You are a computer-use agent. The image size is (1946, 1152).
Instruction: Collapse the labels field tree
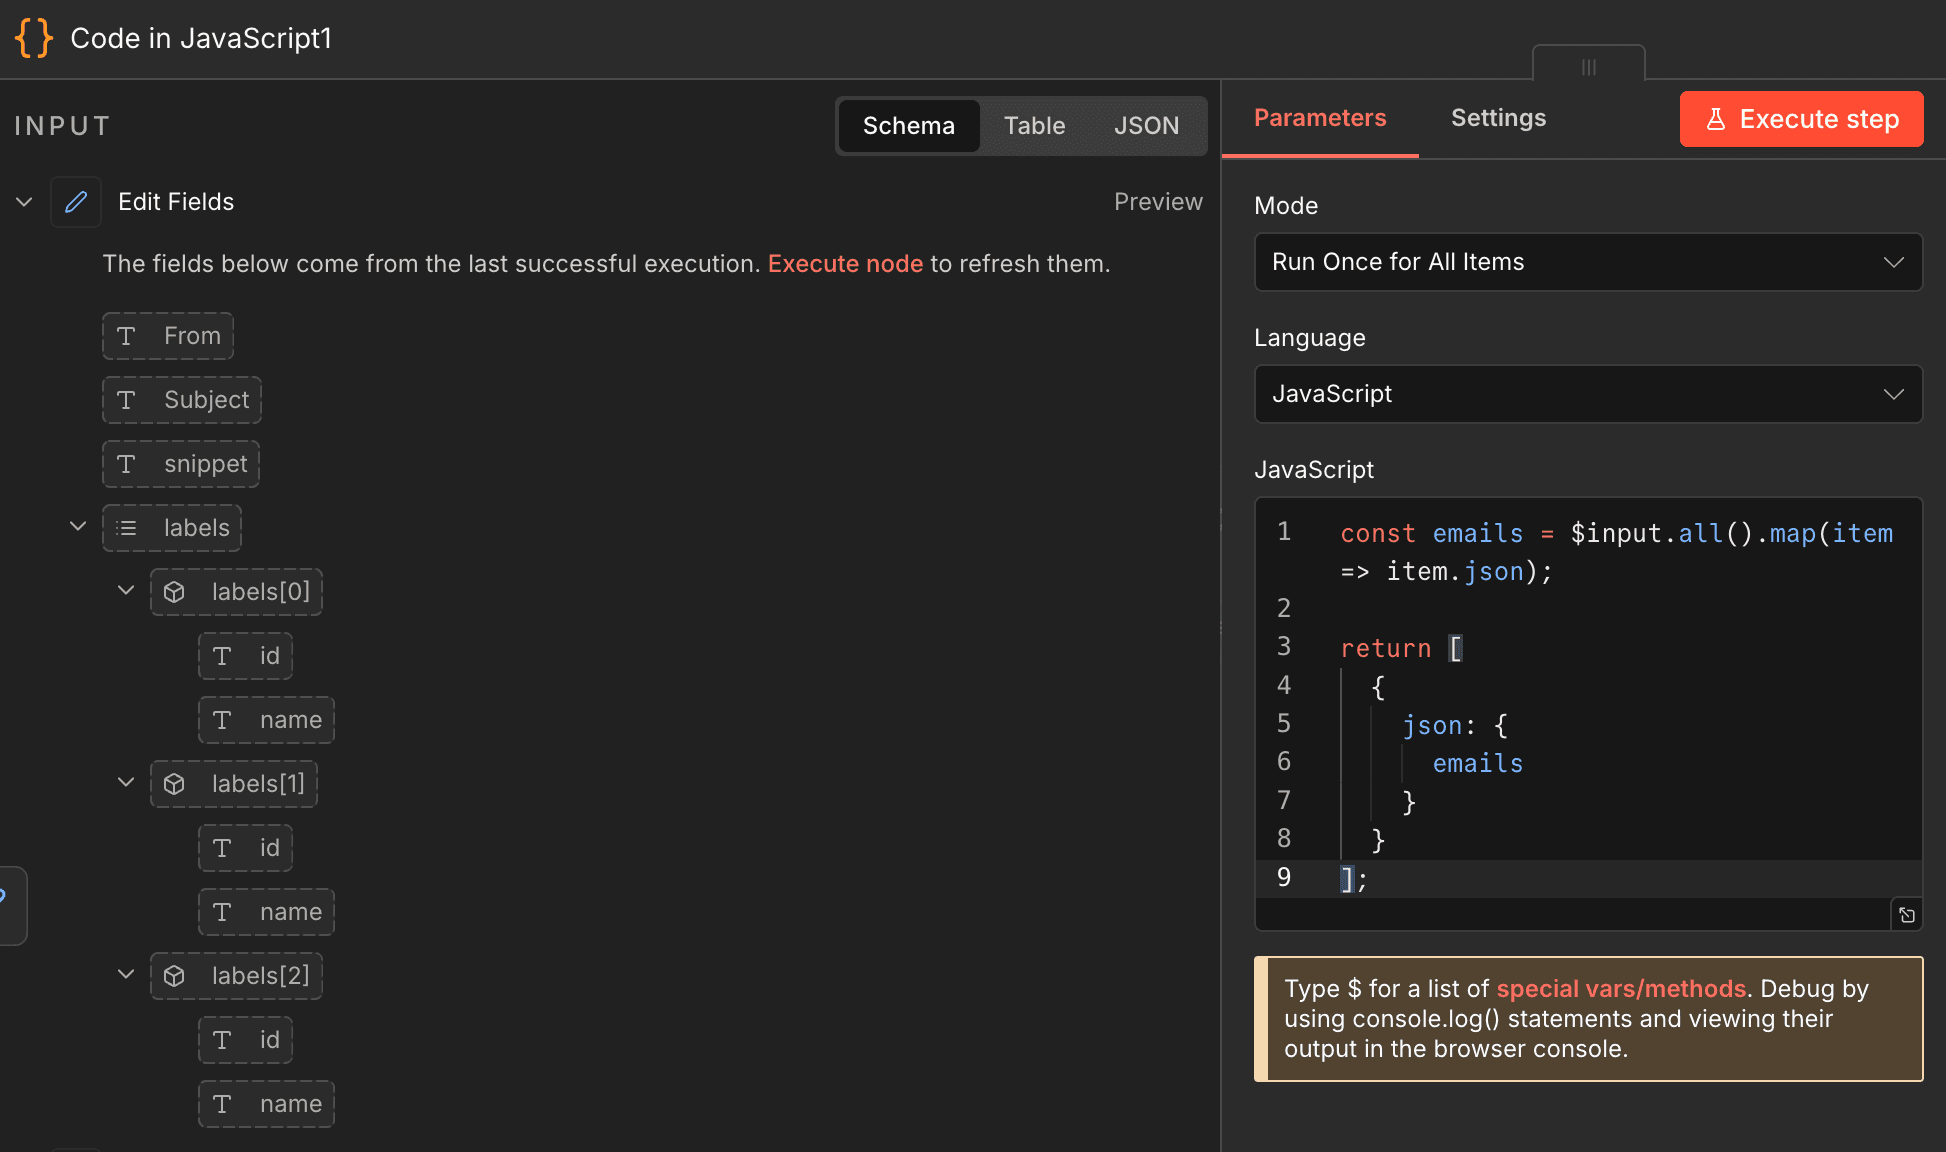coord(77,526)
